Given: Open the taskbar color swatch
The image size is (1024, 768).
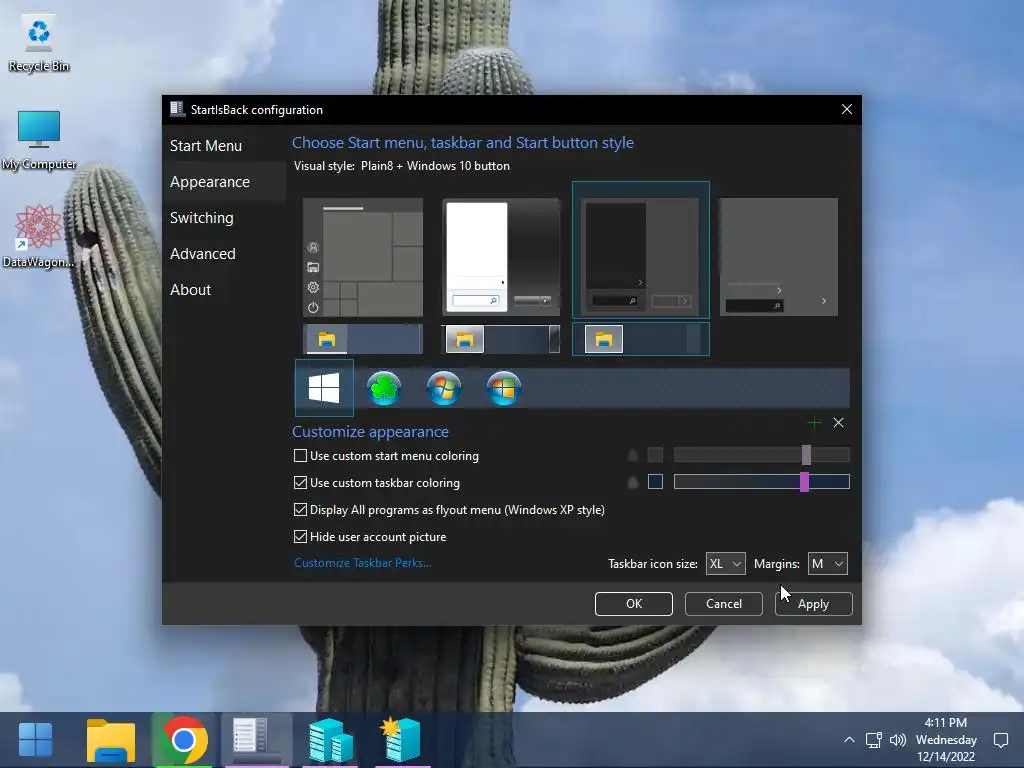Looking at the screenshot, I should click(x=655, y=482).
